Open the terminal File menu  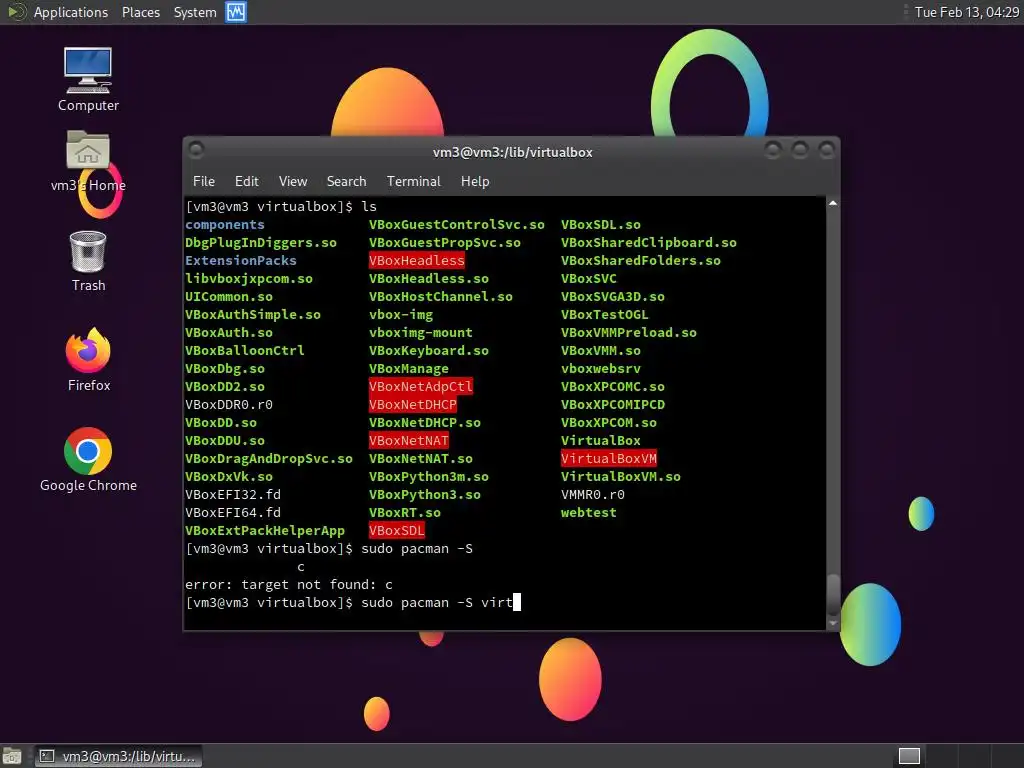[204, 182]
